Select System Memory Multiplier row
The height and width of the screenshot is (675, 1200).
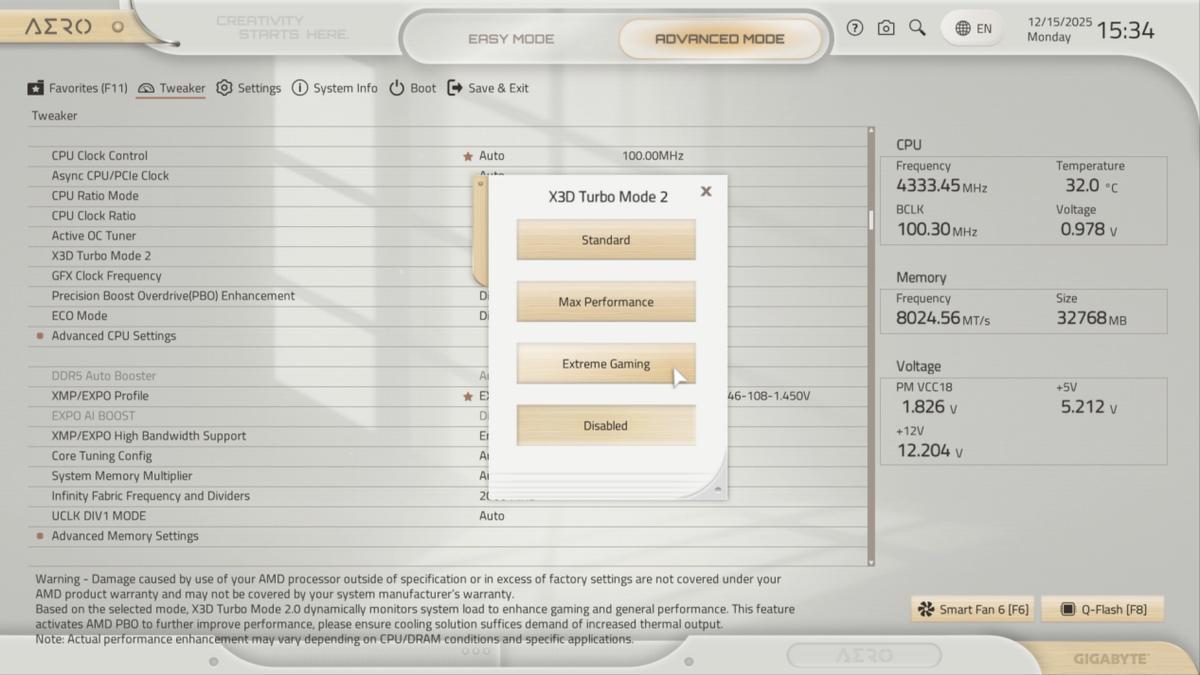448,476
